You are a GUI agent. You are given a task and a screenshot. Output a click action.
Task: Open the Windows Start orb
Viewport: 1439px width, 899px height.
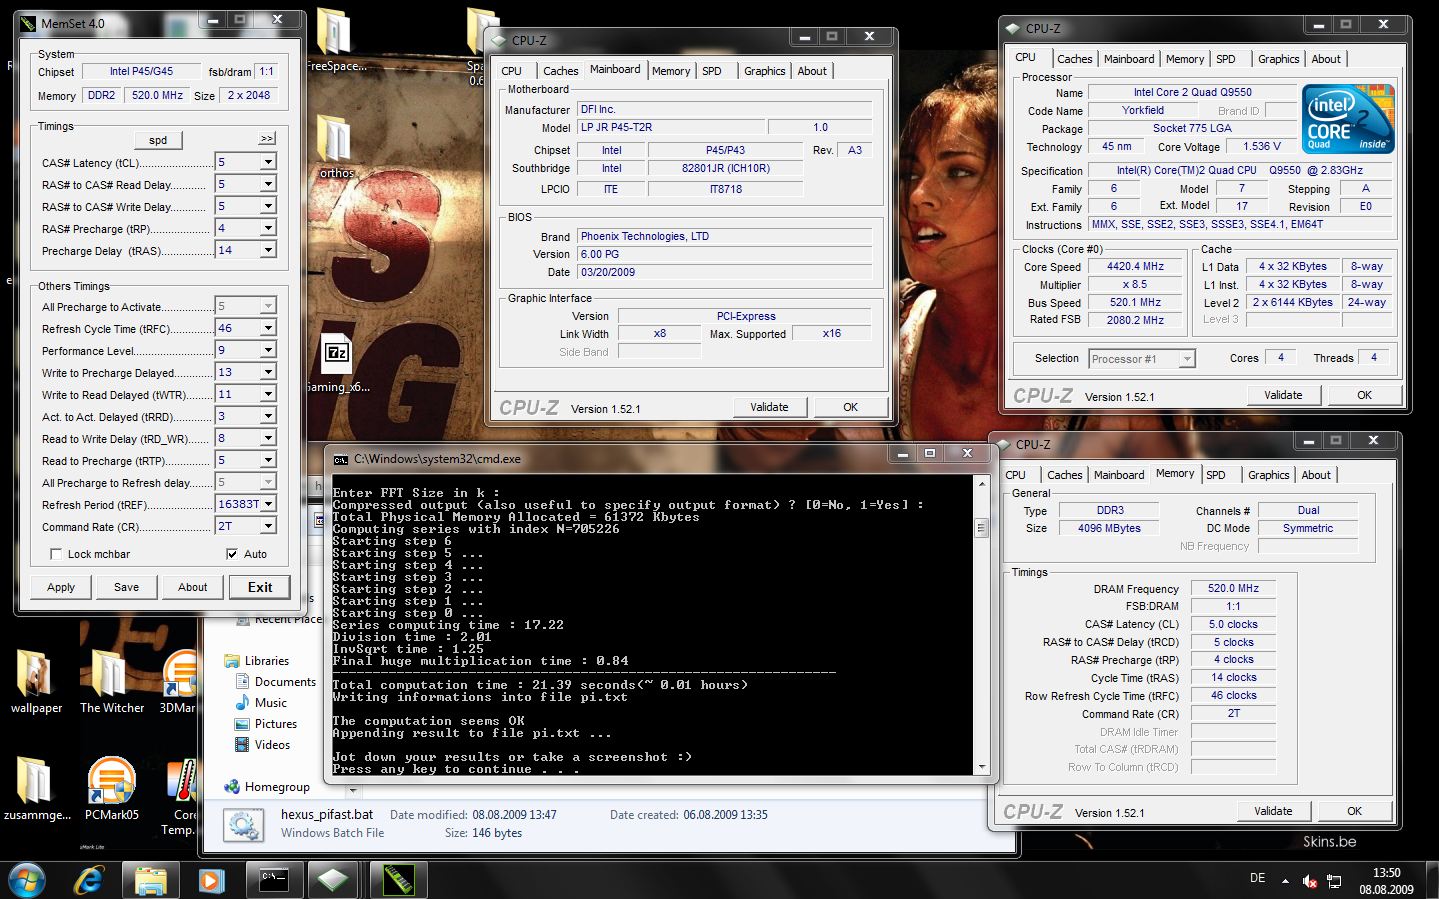tap(27, 879)
